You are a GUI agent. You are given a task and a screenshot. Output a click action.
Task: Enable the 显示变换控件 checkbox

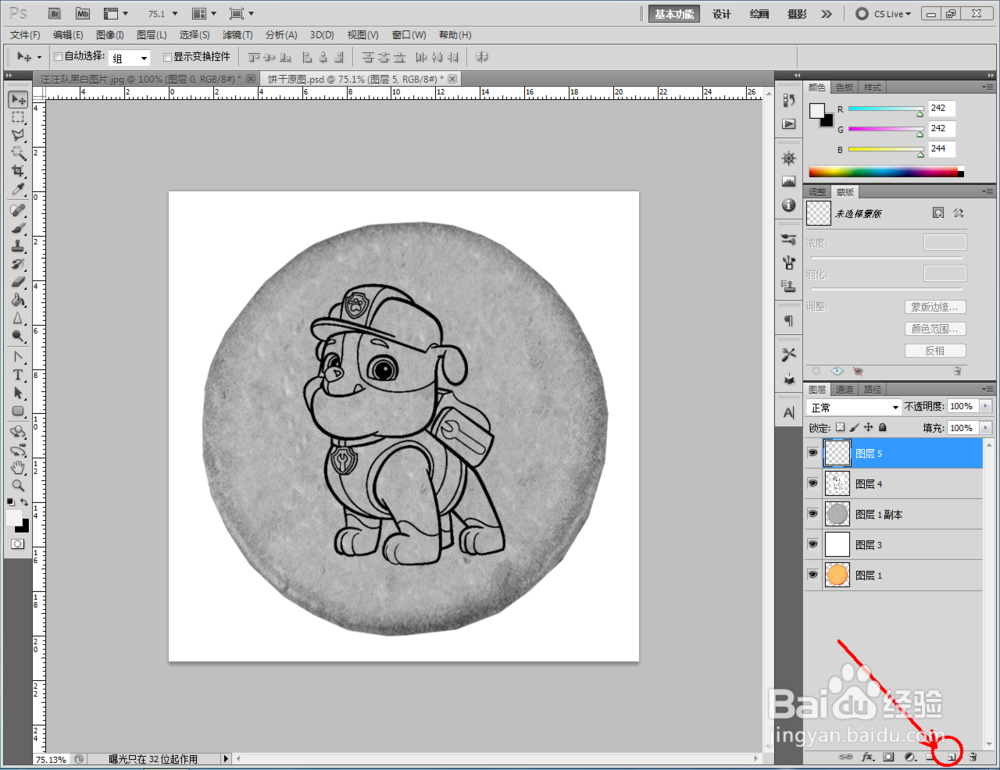pos(167,57)
